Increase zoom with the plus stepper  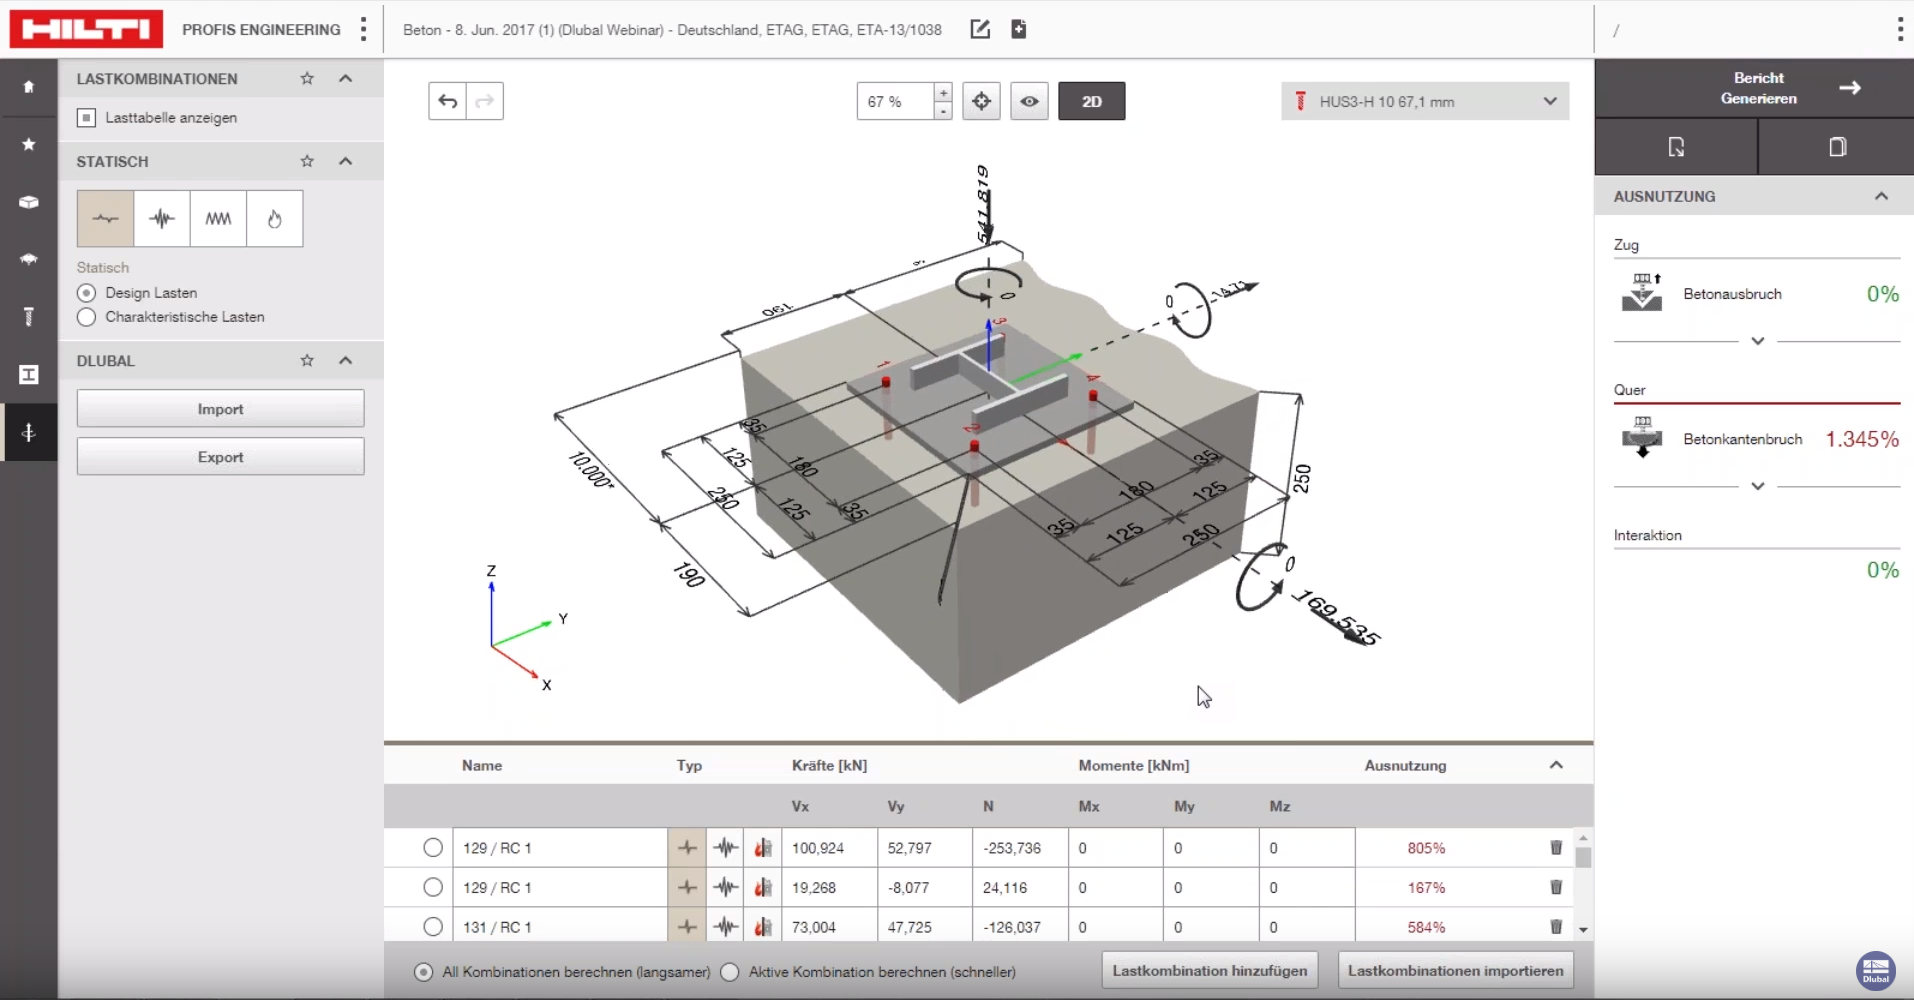click(943, 92)
